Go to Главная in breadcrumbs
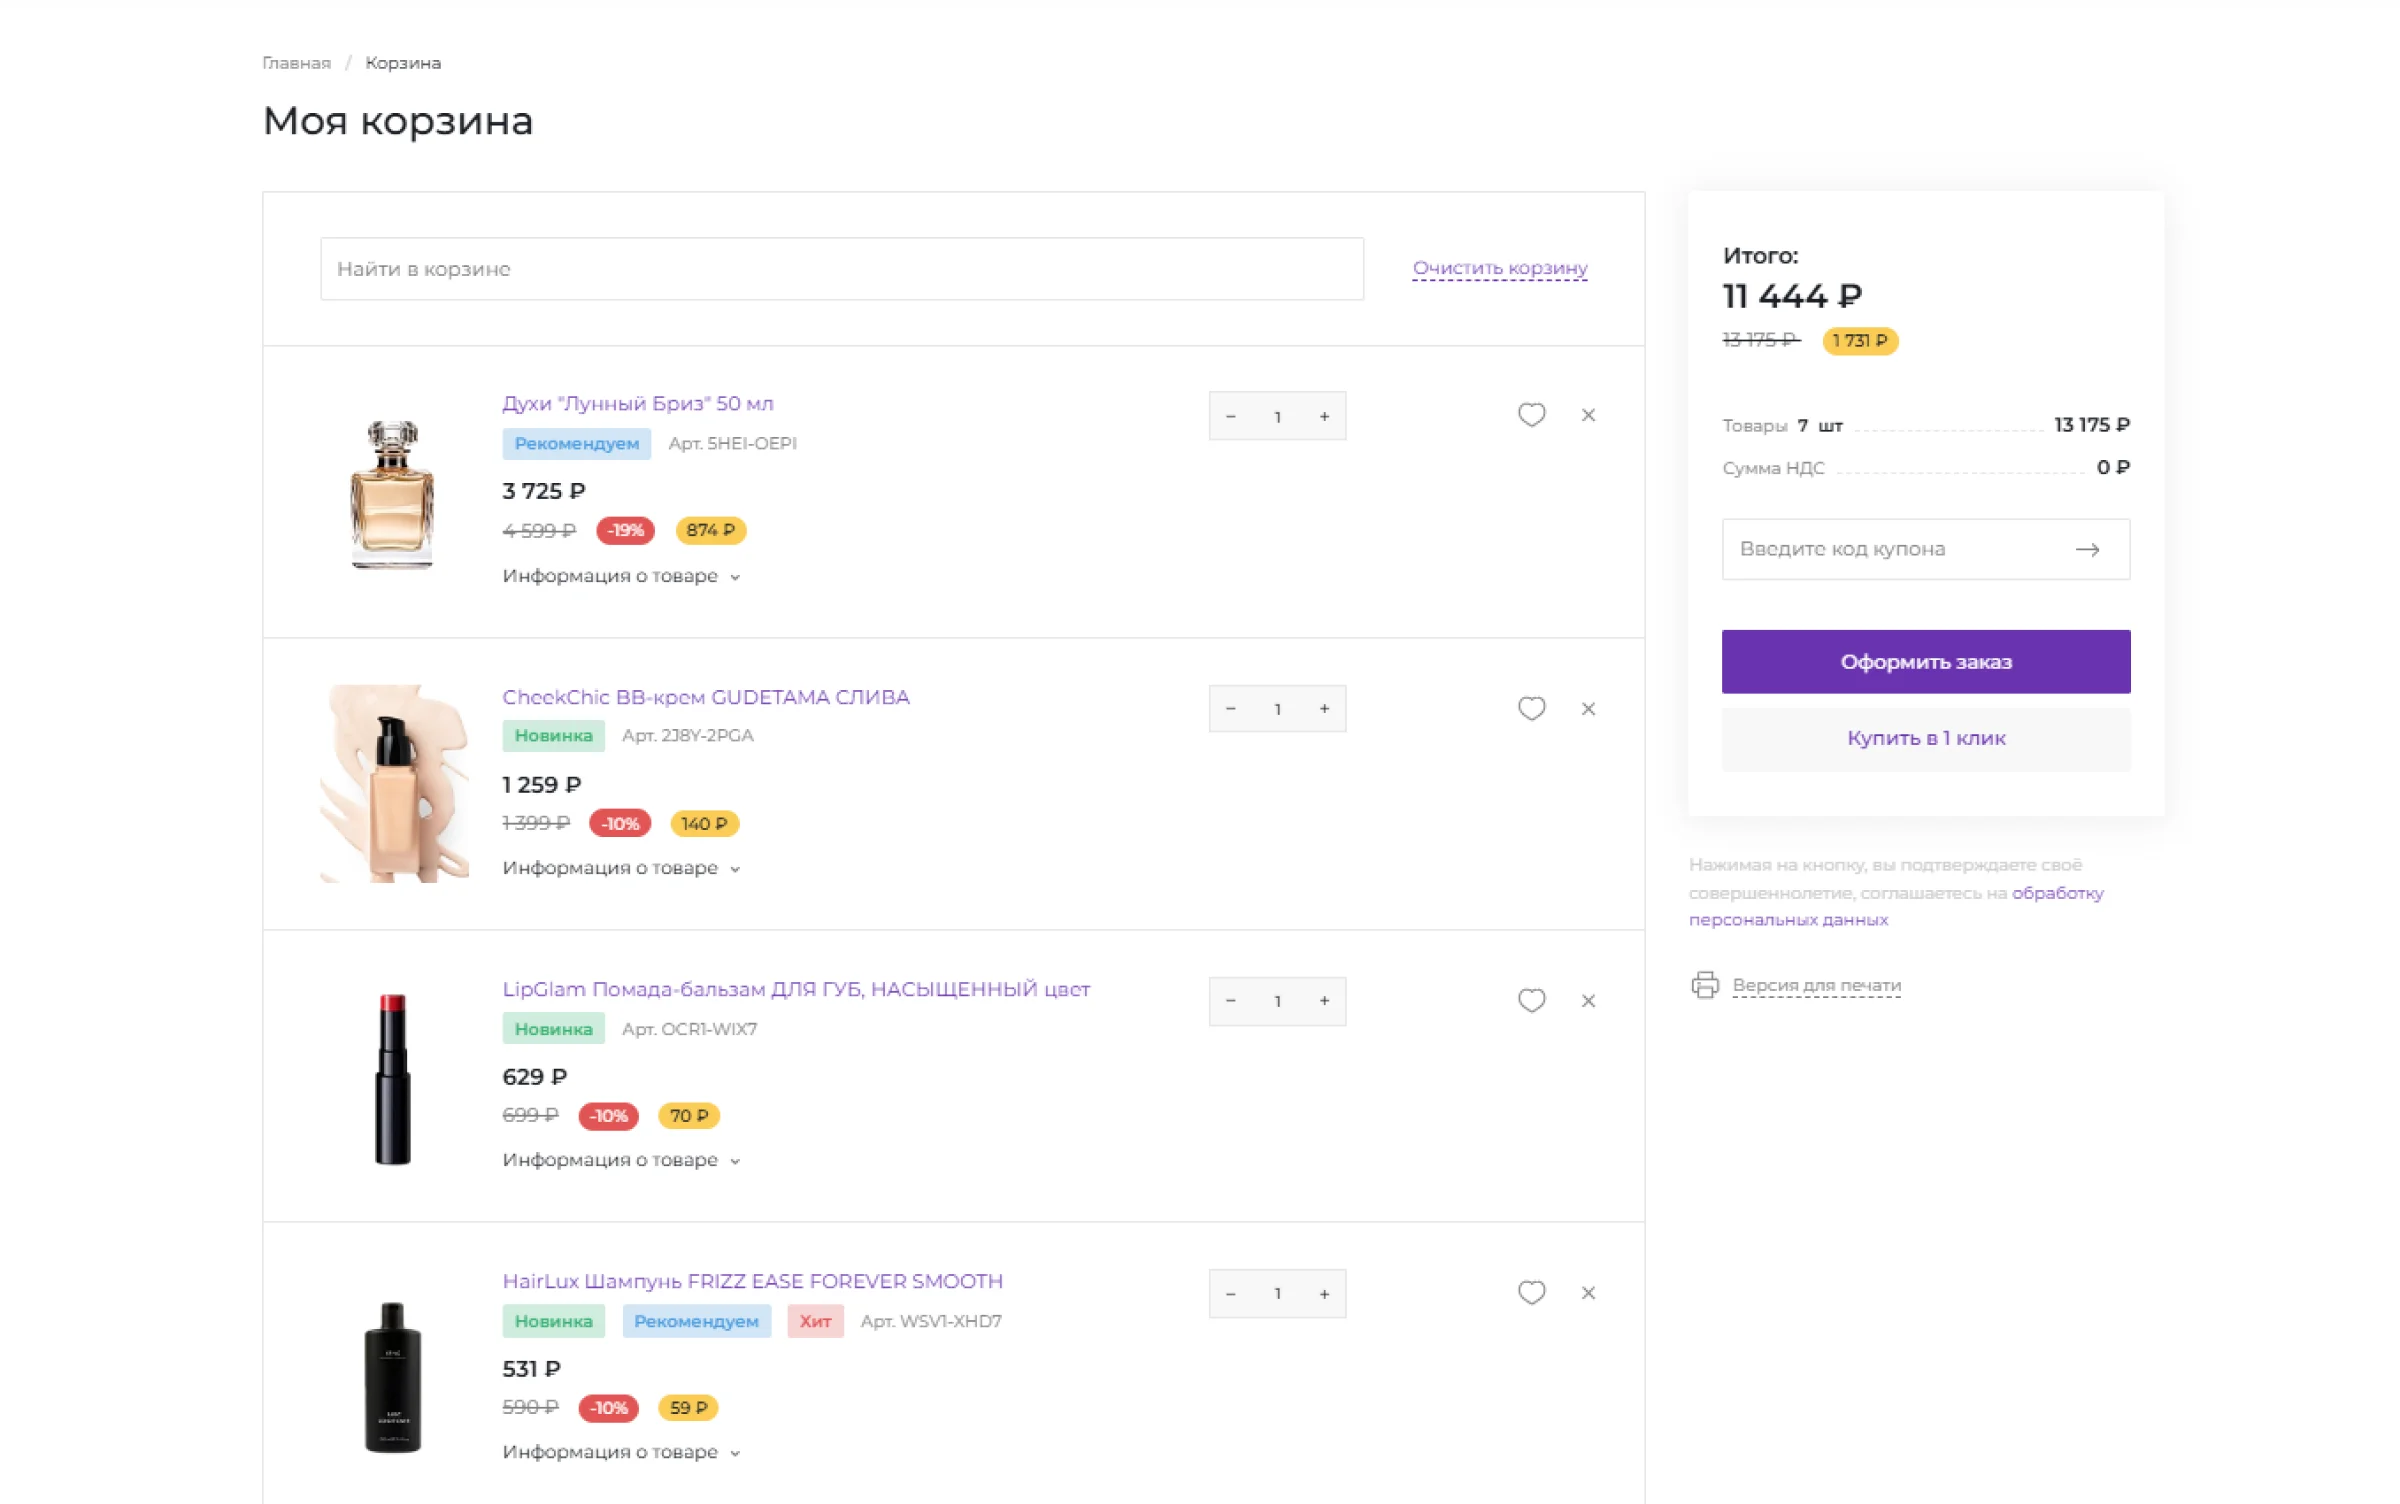This screenshot has width=2400, height=1504. coord(296,63)
